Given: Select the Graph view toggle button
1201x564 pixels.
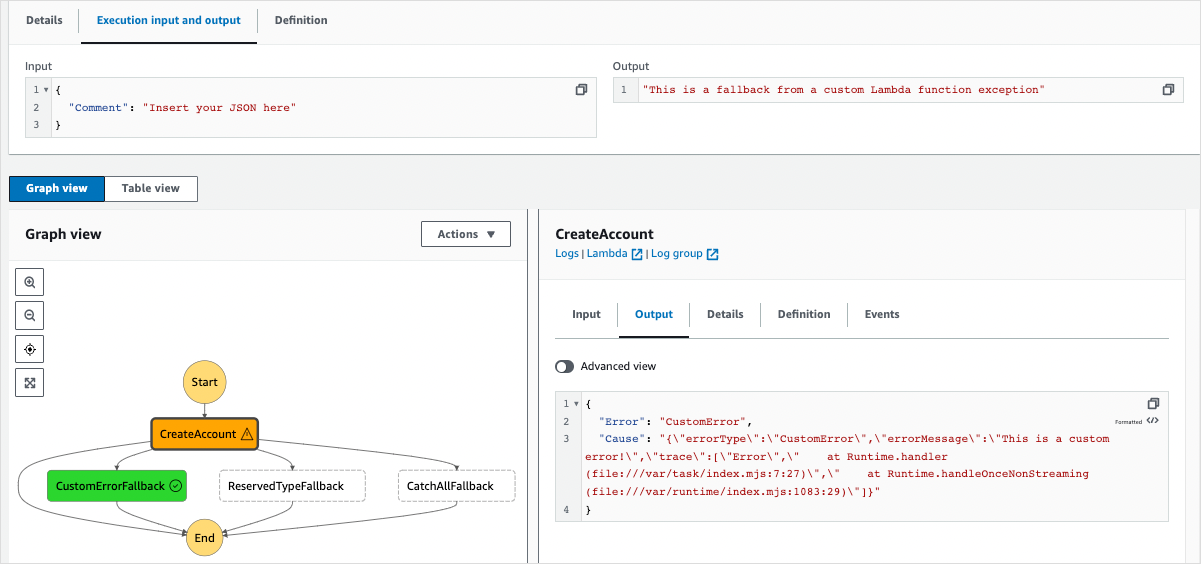Looking at the screenshot, I should point(57,189).
